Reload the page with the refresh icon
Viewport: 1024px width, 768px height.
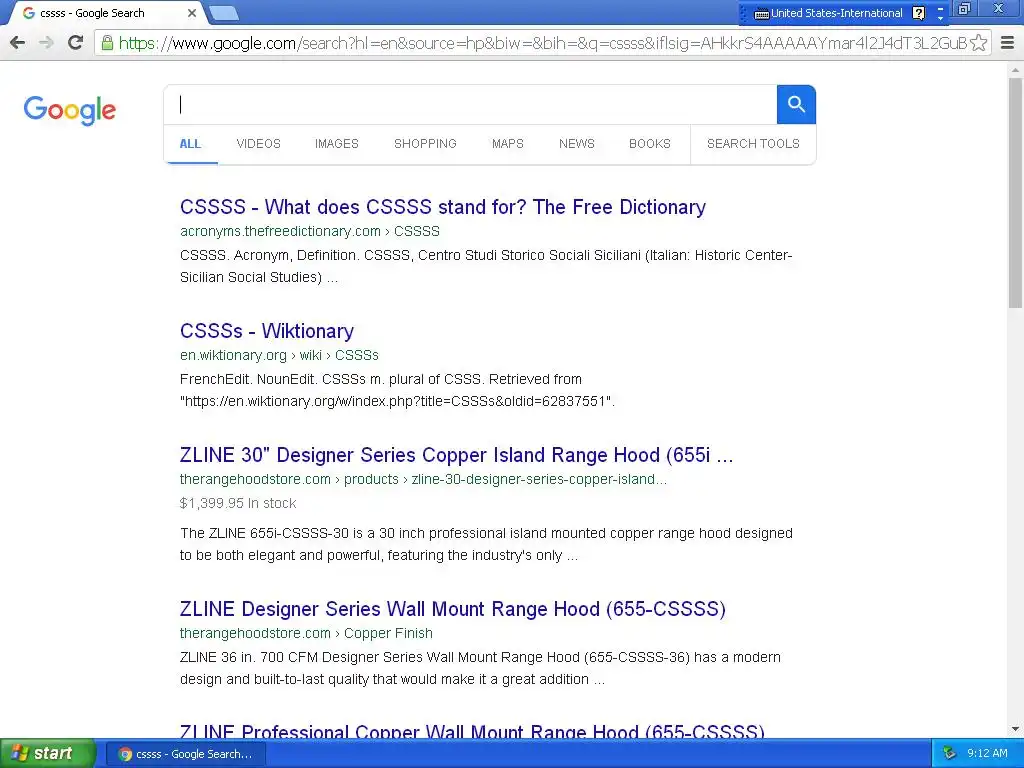click(x=76, y=43)
